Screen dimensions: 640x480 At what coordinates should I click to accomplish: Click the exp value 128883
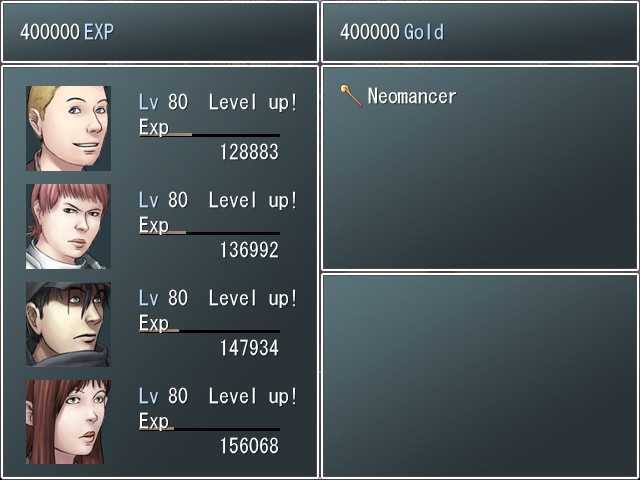(249, 152)
